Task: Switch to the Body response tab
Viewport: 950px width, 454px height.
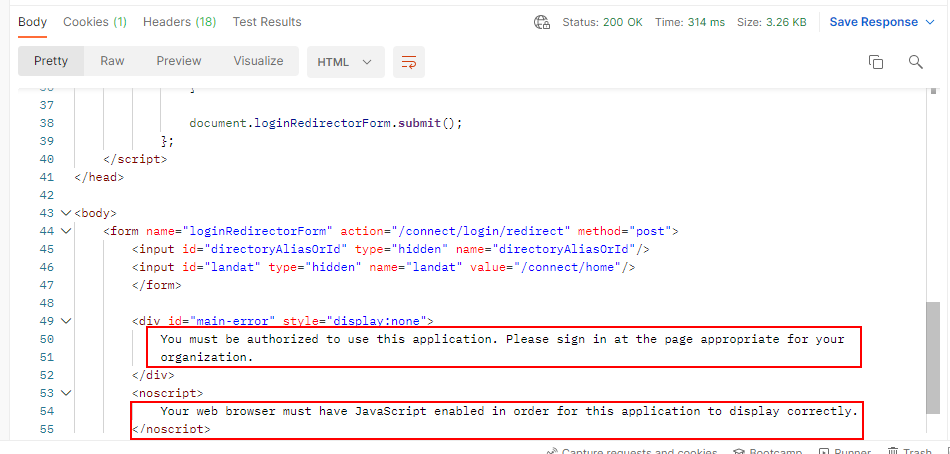Action: click(x=32, y=22)
